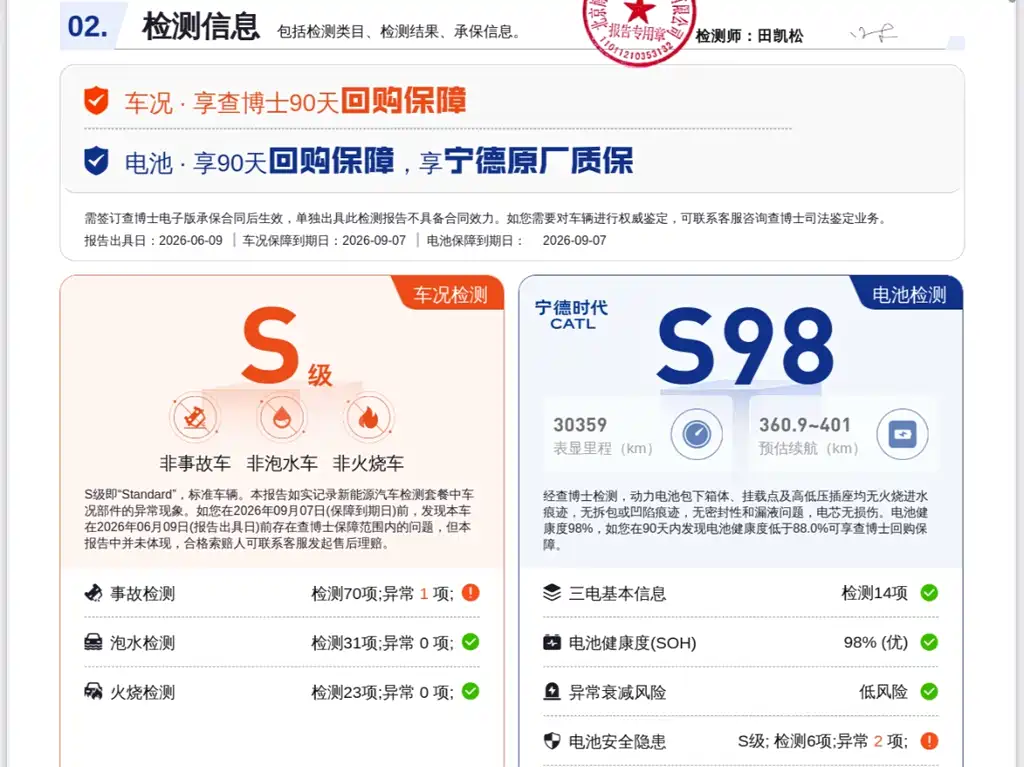
Task: Select the 非火烧车 flame icon
Action: [x=368, y=417]
